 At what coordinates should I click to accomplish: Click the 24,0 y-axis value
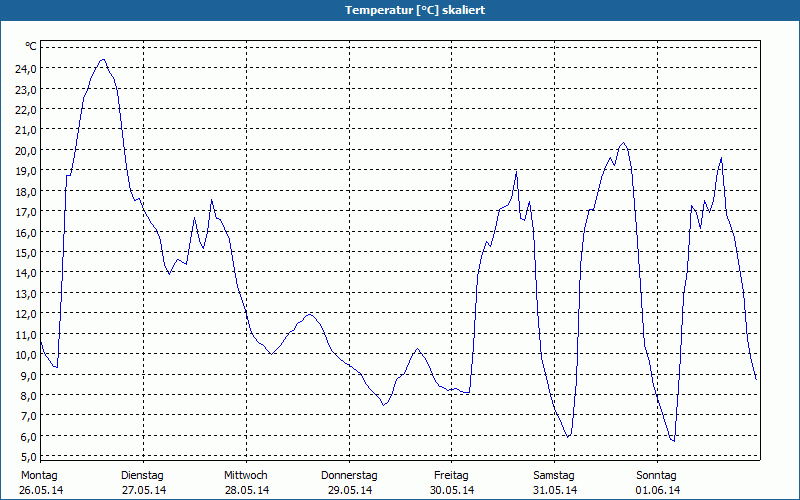(26, 69)
